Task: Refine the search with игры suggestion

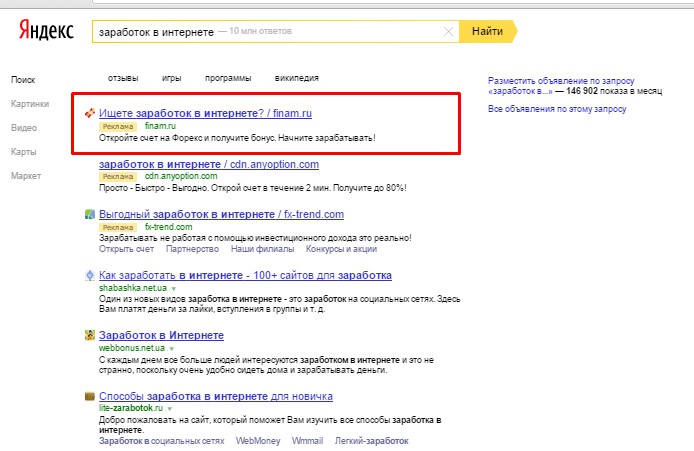Action: pos(171,78)
